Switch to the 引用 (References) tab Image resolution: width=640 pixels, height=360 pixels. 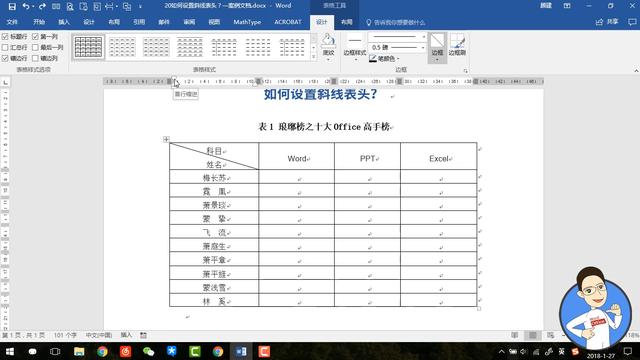click(139, 22)
